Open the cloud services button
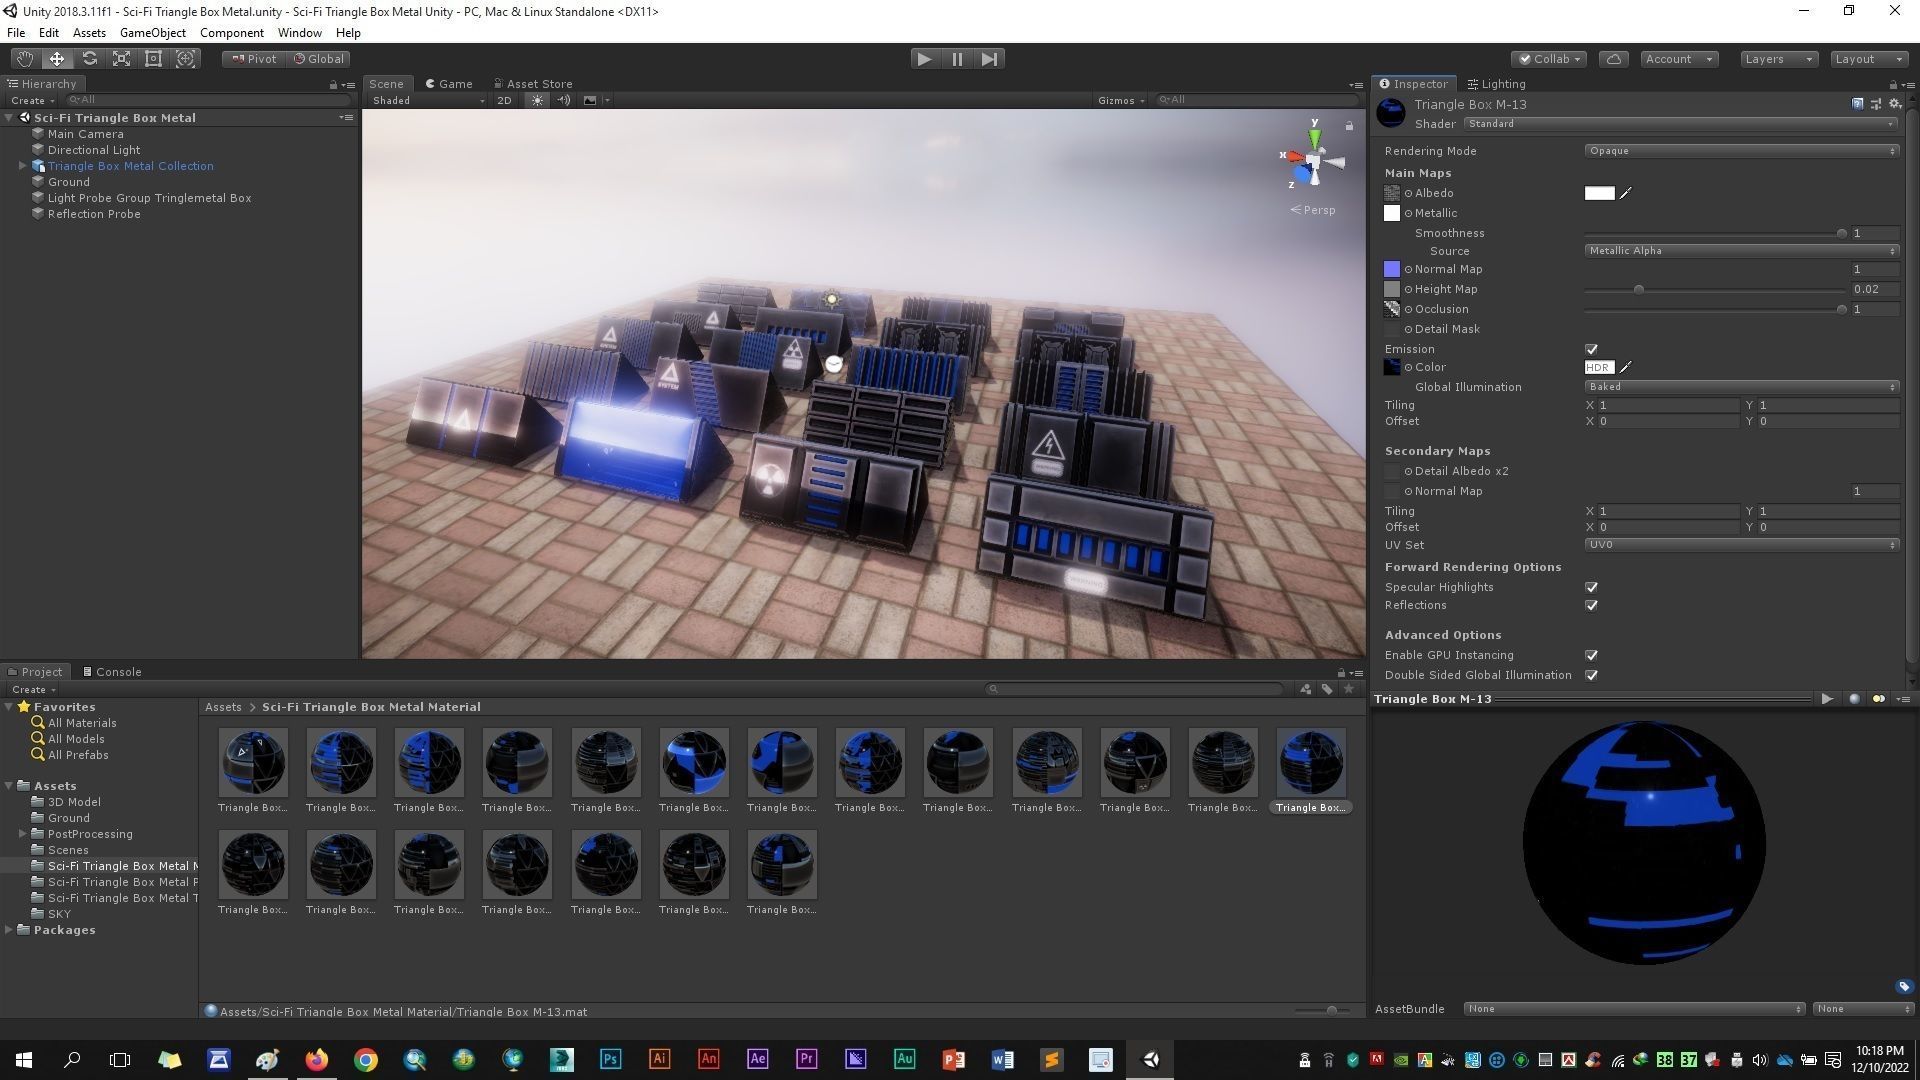Image resolution: width=1920 pixels, height=1080 pixels. pyautogui.click(x=1614, y=59)
